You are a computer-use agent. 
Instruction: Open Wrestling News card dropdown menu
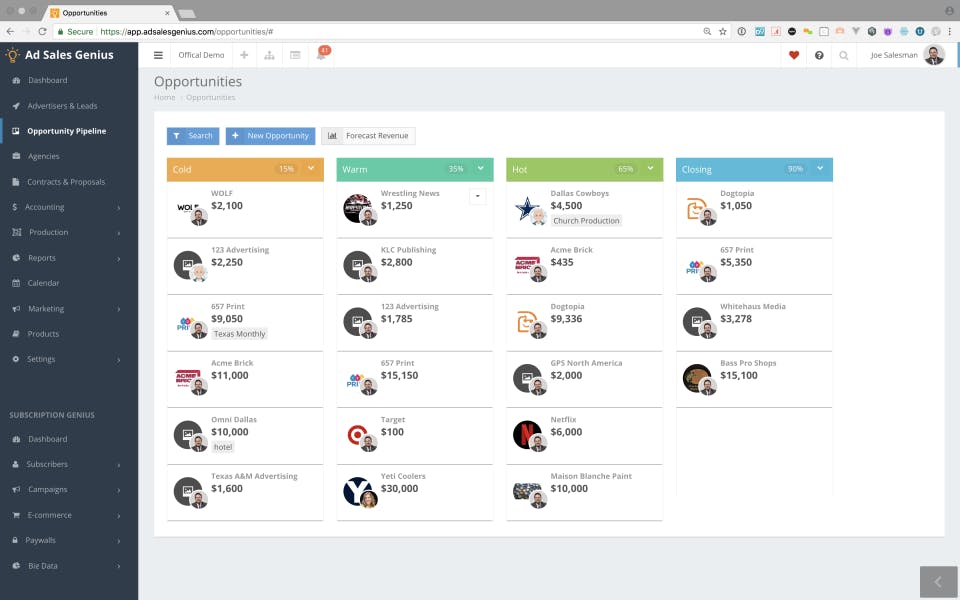click(x=478, y=196)
